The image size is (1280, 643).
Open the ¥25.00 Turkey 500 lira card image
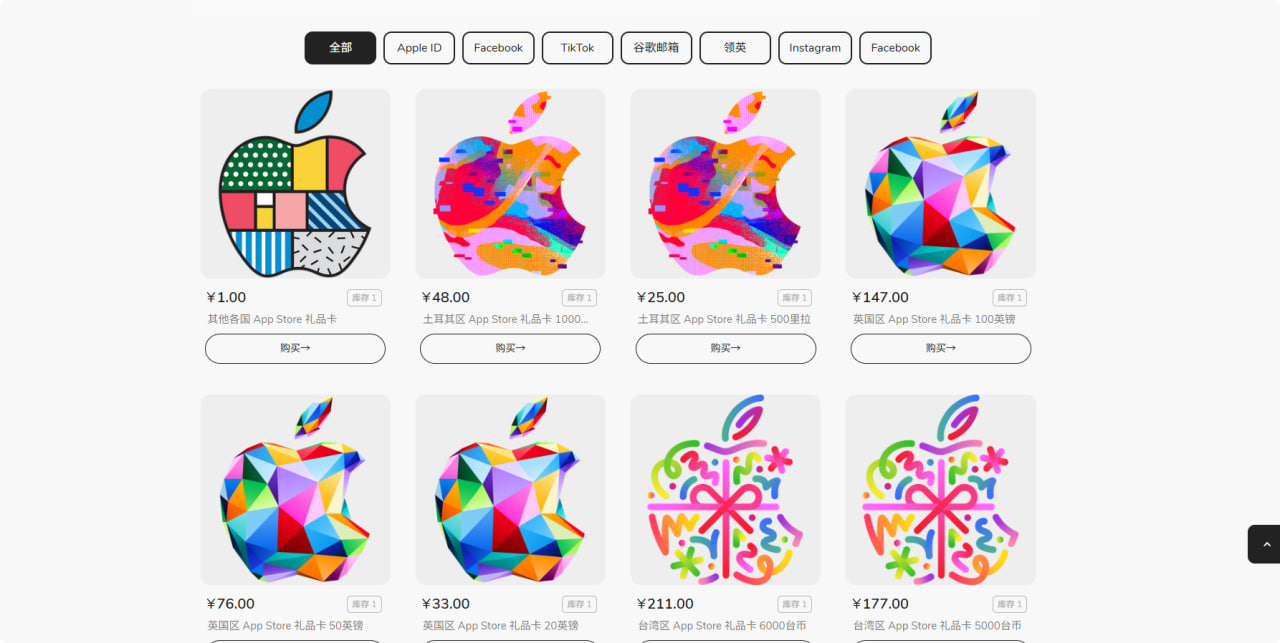725,183
